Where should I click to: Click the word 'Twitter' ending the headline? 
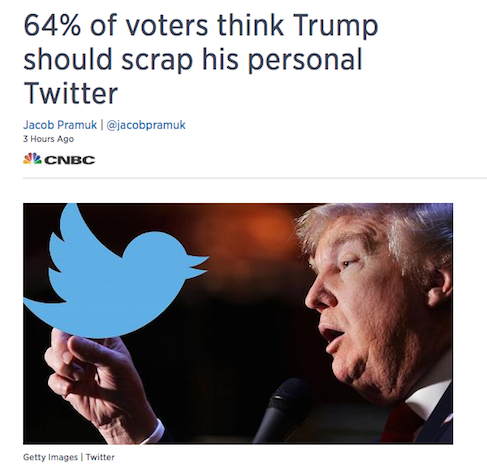pyautogui.click(x=71, y=93)
